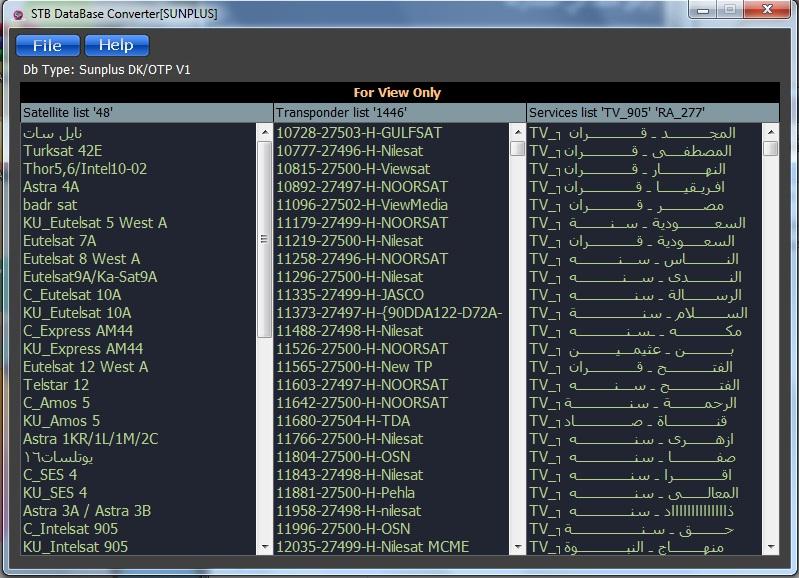This screenshot has height=578, width=799.
Task: Click the services list scroll-up arrow
Action: pyautogui.click(x=770, y=132)
